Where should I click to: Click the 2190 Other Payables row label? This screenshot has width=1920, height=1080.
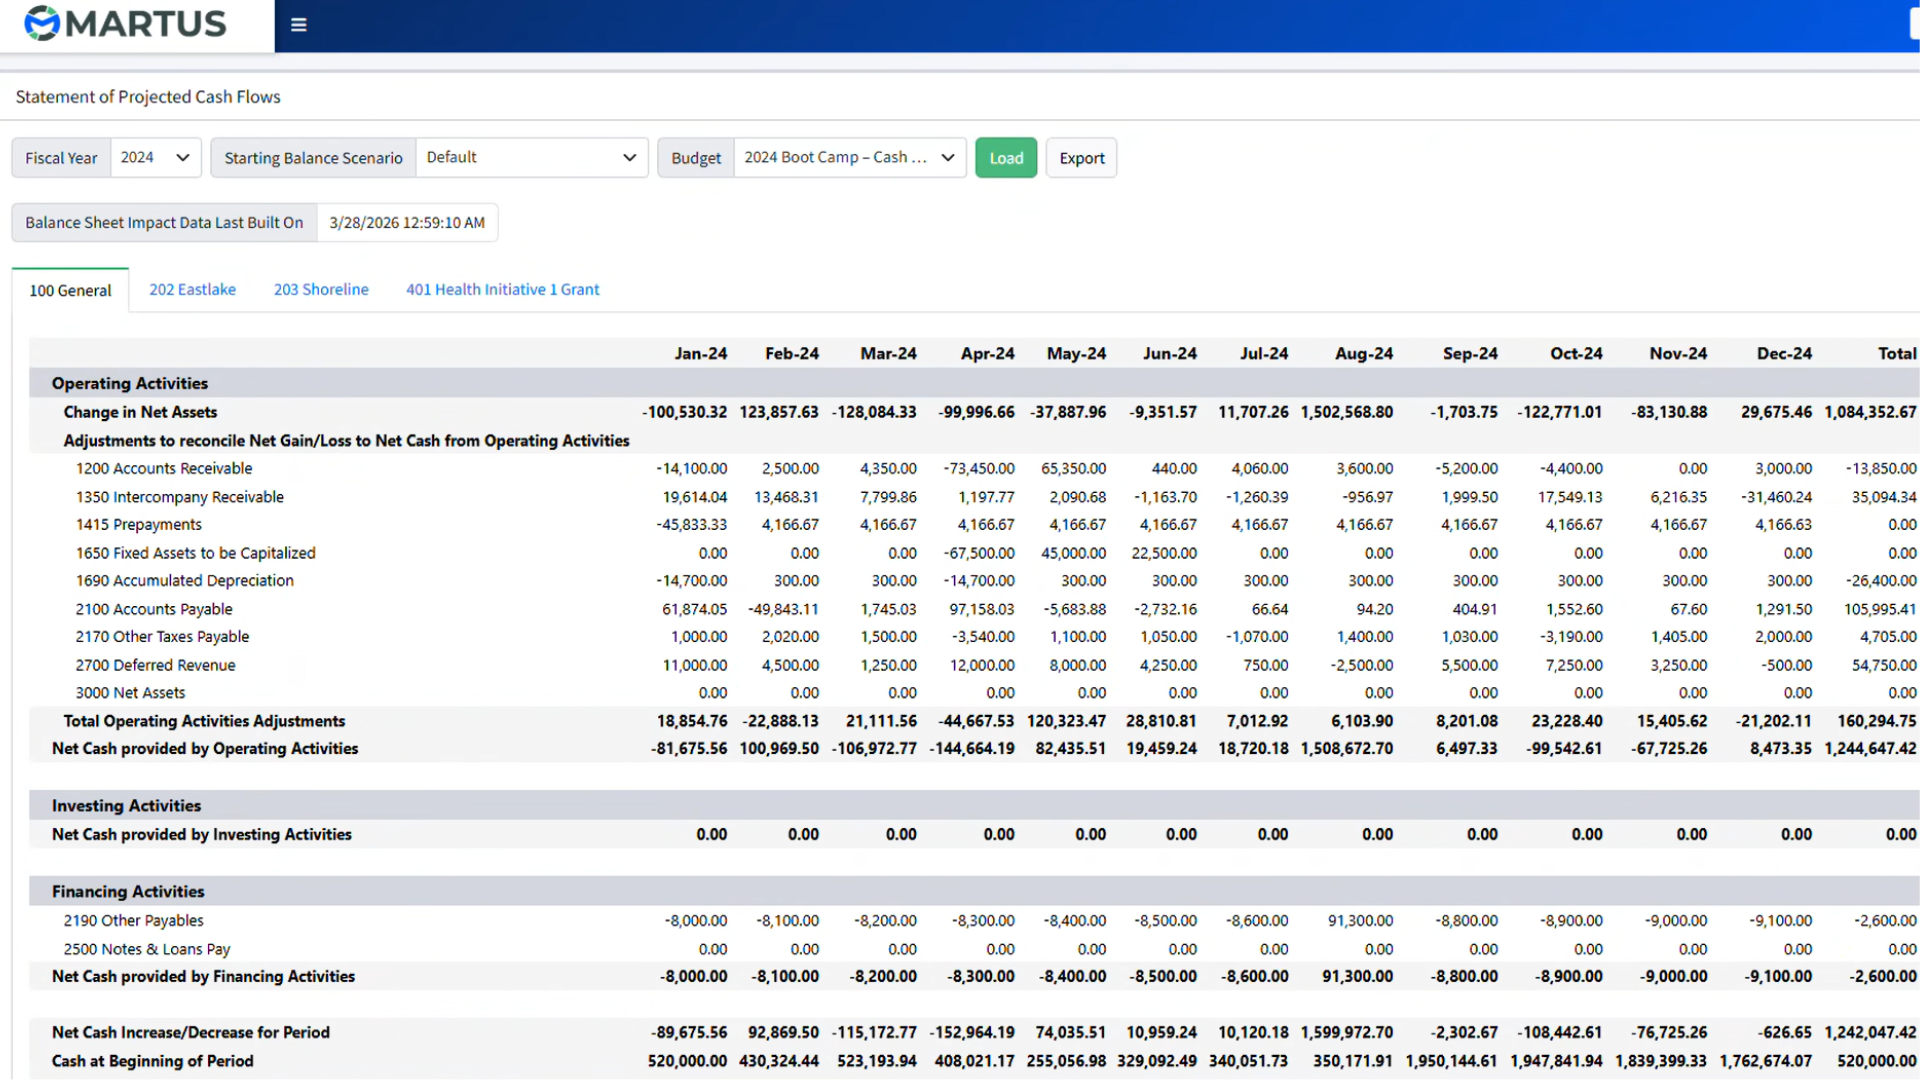[133, 921]
